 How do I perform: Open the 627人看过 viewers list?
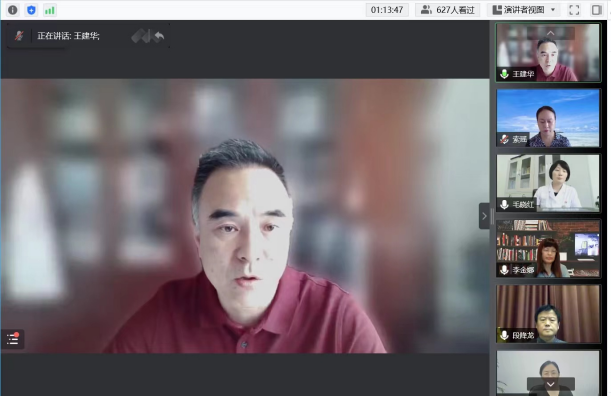coord(448,10)
